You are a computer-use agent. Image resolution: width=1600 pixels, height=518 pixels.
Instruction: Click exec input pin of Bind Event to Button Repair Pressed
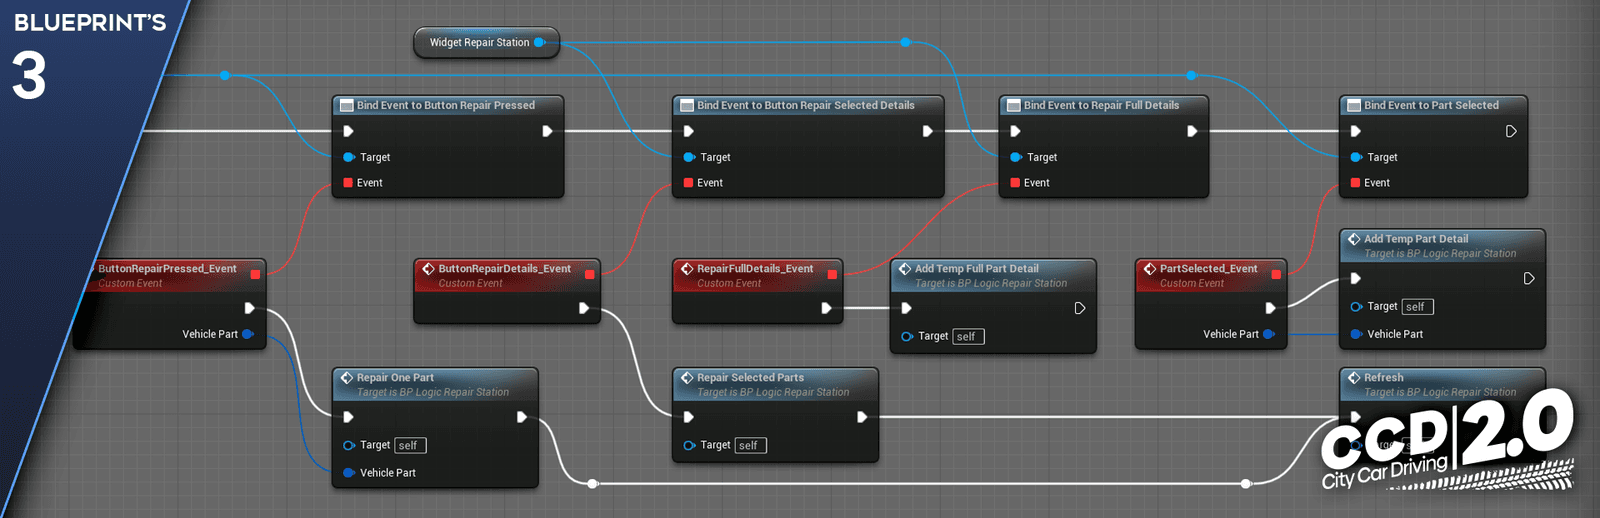pos(348,131)
